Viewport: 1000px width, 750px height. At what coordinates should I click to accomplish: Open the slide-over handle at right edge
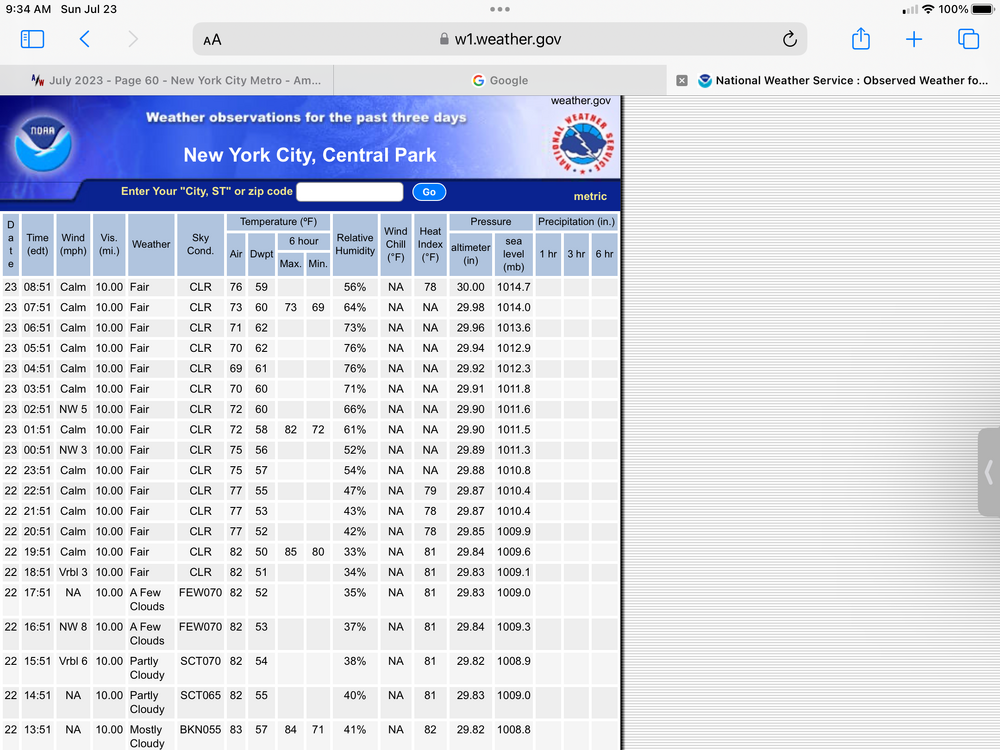989,472
